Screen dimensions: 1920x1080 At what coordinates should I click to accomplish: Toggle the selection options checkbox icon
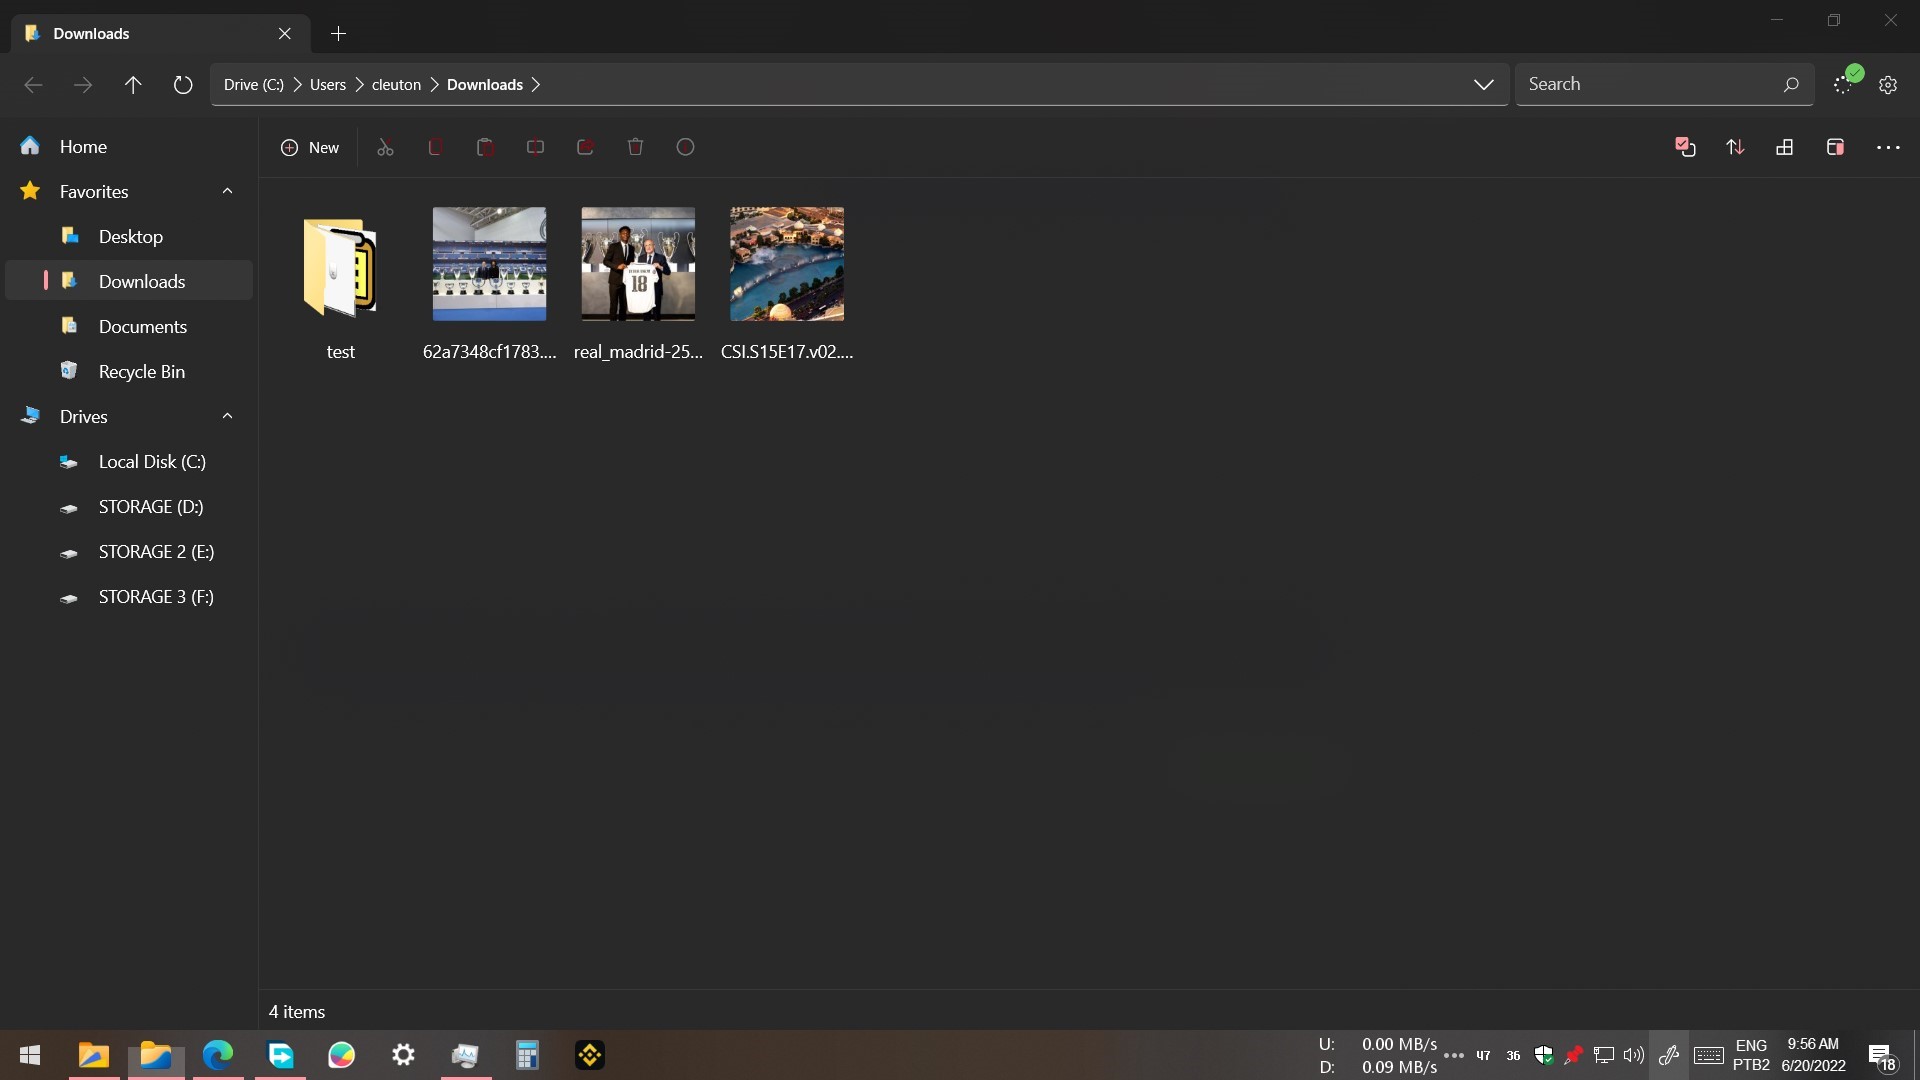(1685, 147)
